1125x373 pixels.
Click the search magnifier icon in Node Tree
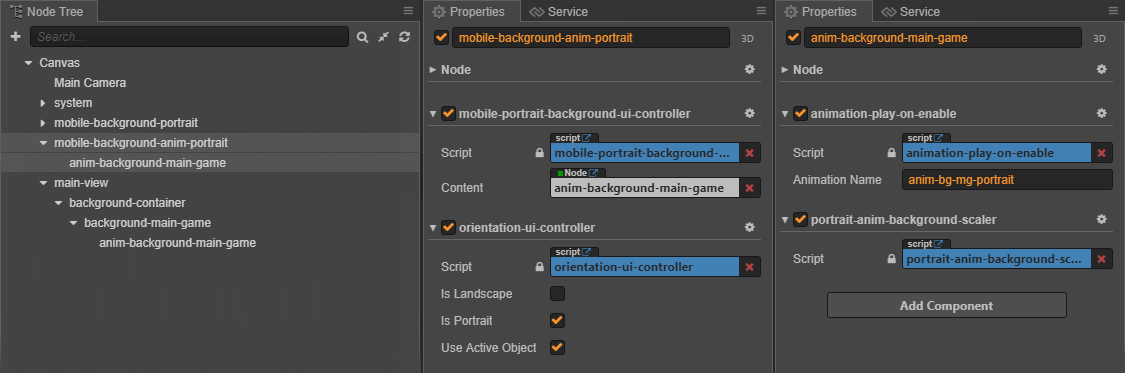pyautogui.click(x=363, y=37)
